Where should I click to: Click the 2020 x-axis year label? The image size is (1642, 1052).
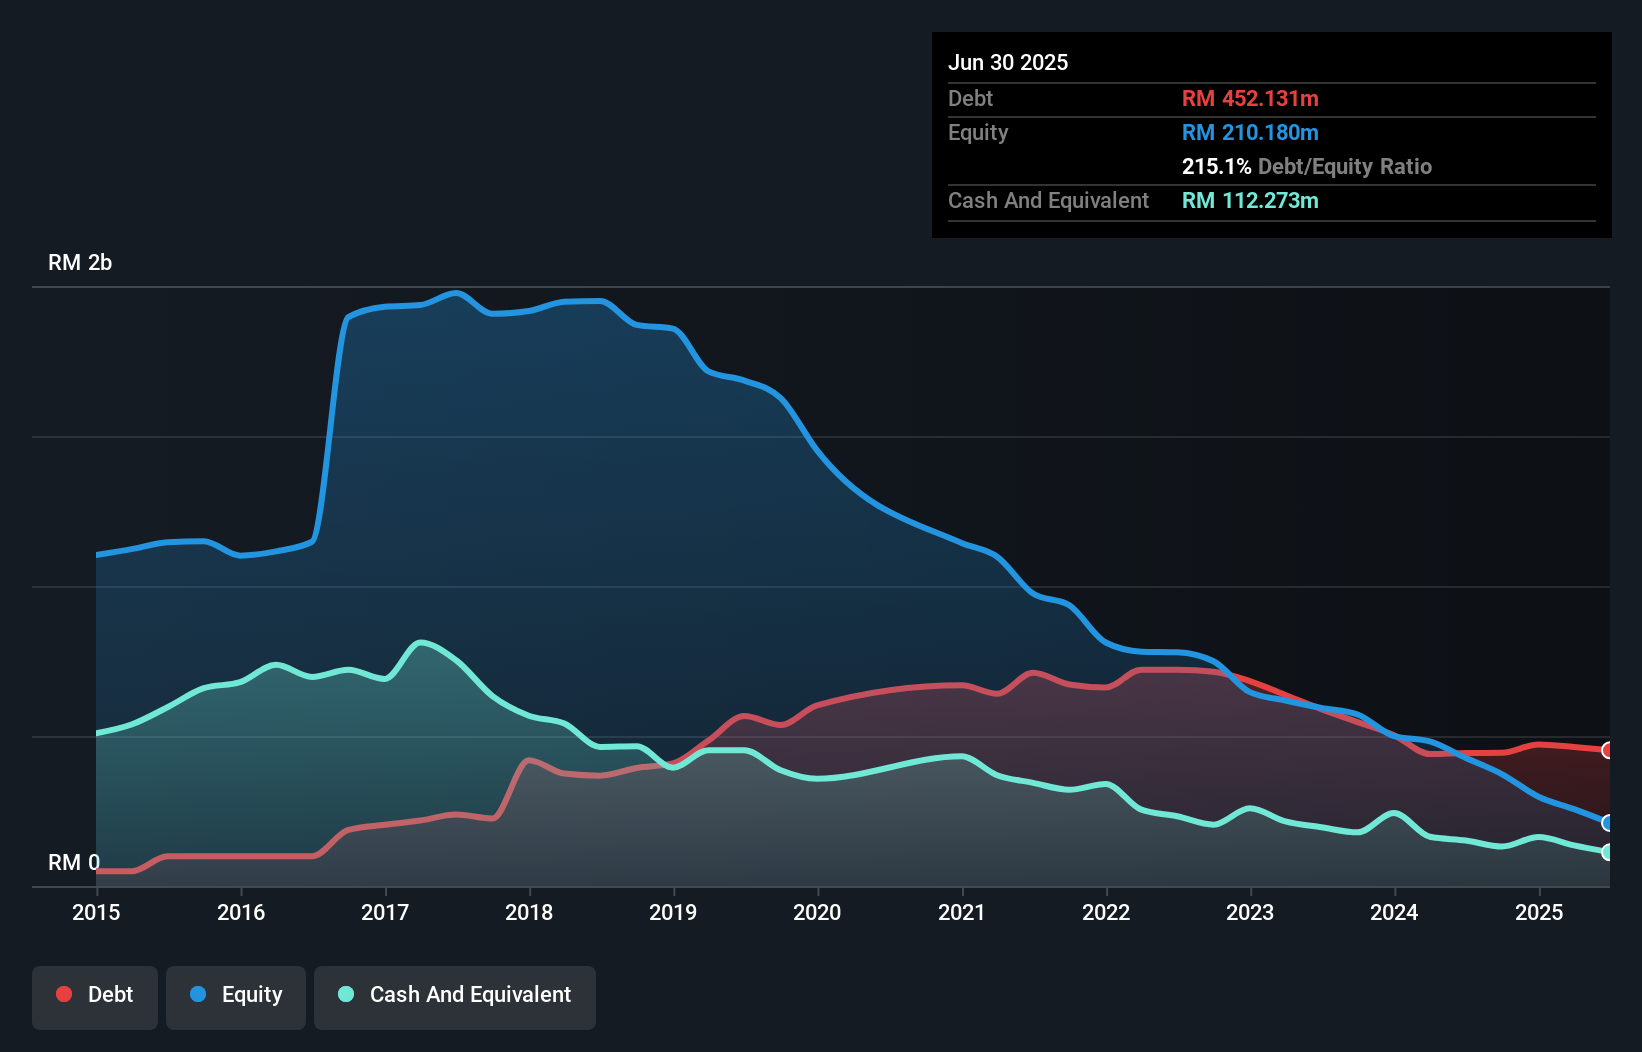pos(817,912)
